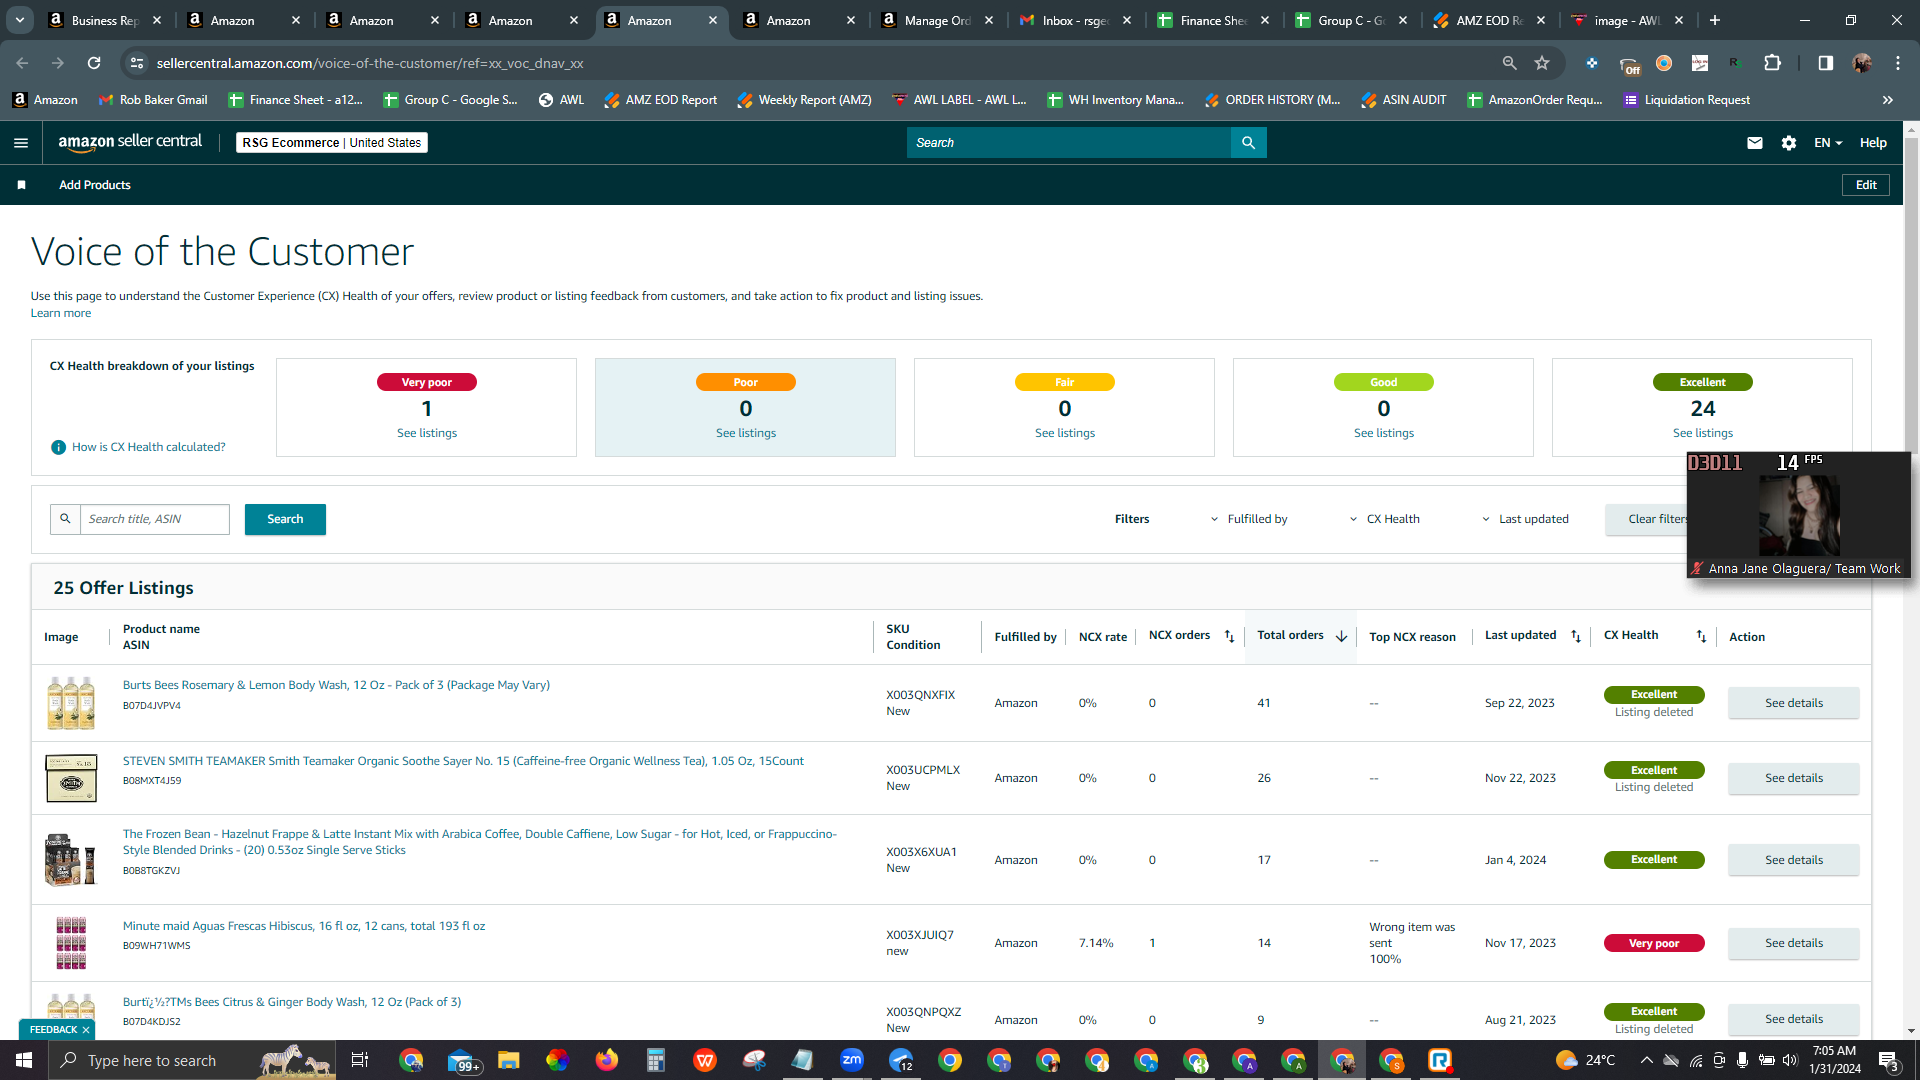The height and width of the screenshot is (1080, 1920).
Task: See details for Minute Maid Aguas Frescas
Action: coord(1793,943)
